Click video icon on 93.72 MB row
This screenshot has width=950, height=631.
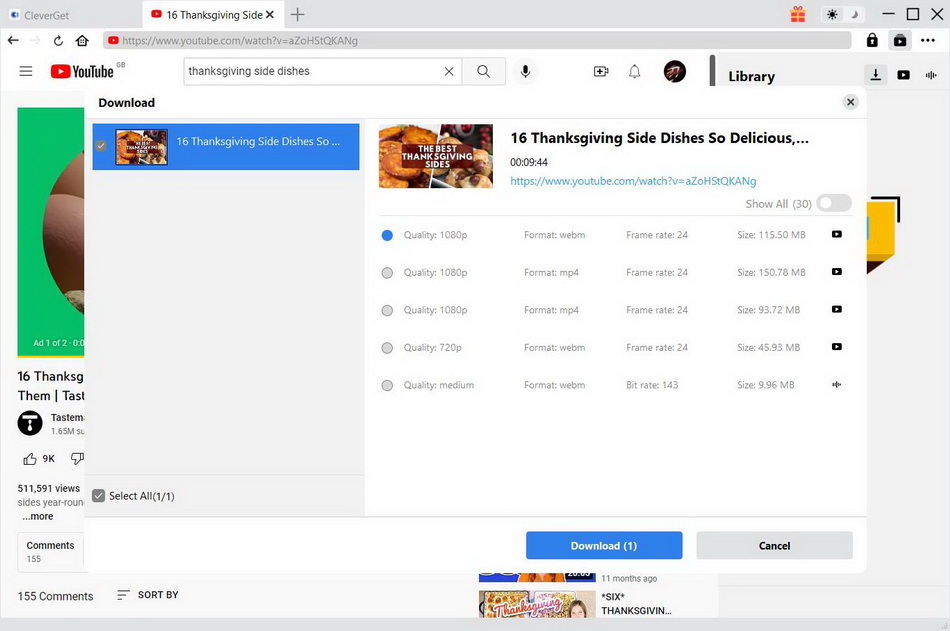coord(837,309)
